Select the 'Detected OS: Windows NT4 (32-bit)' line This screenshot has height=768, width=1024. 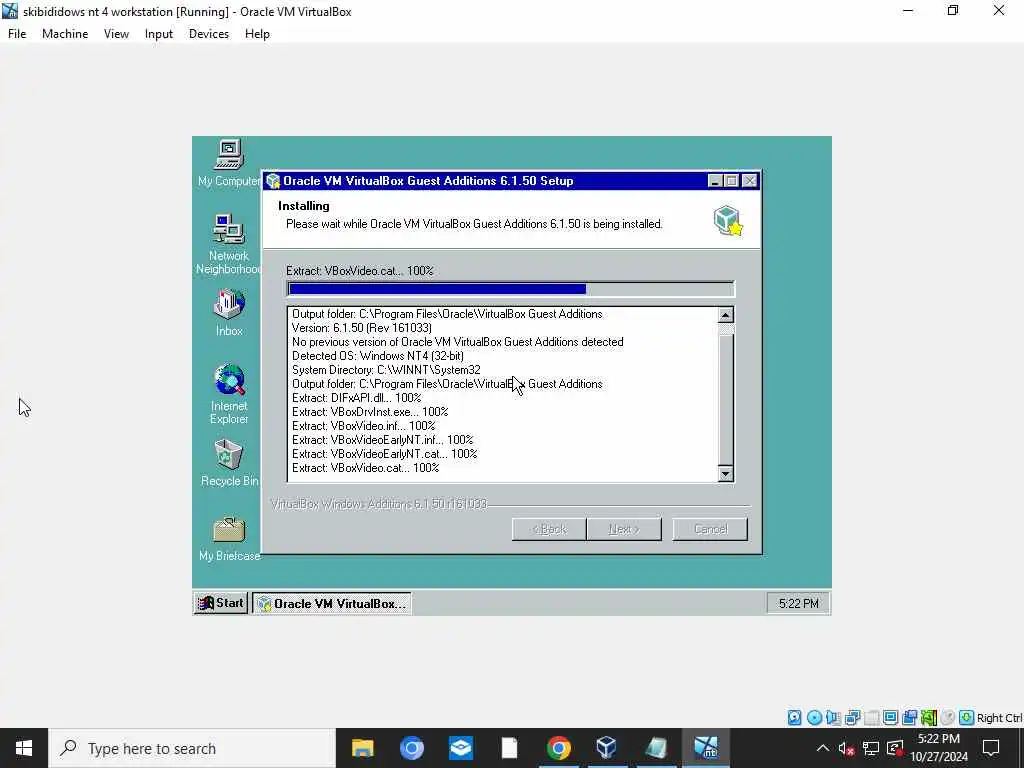(377, 356)
